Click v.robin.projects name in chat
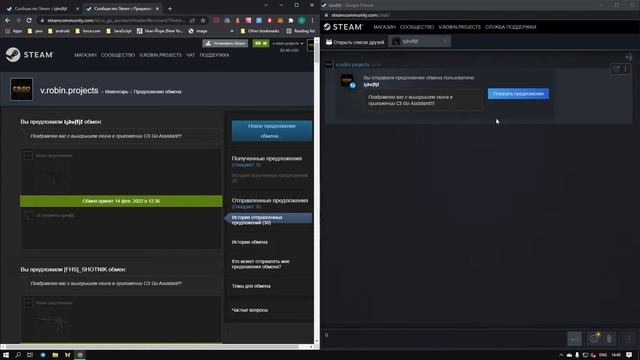 coord(352,64)
